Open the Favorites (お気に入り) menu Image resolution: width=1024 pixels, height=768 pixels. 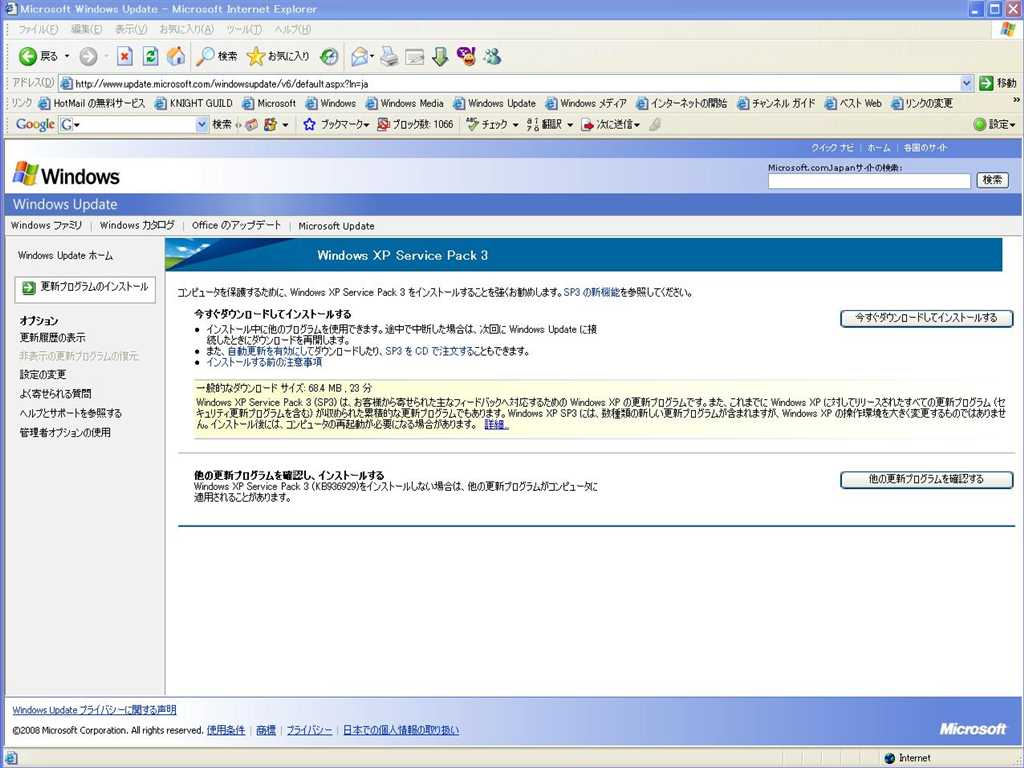186,29
